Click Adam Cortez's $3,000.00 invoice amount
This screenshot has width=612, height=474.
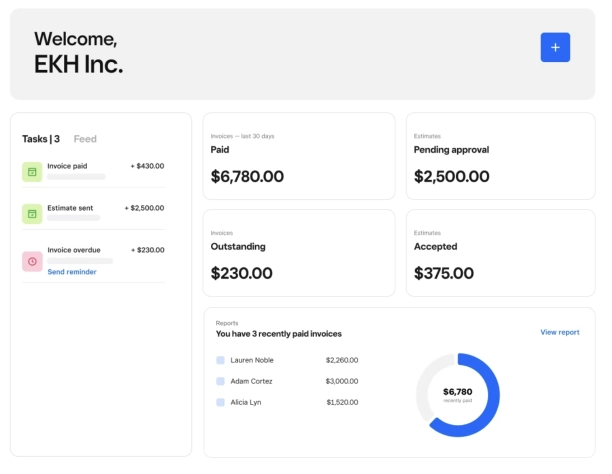tap(341, 381)
